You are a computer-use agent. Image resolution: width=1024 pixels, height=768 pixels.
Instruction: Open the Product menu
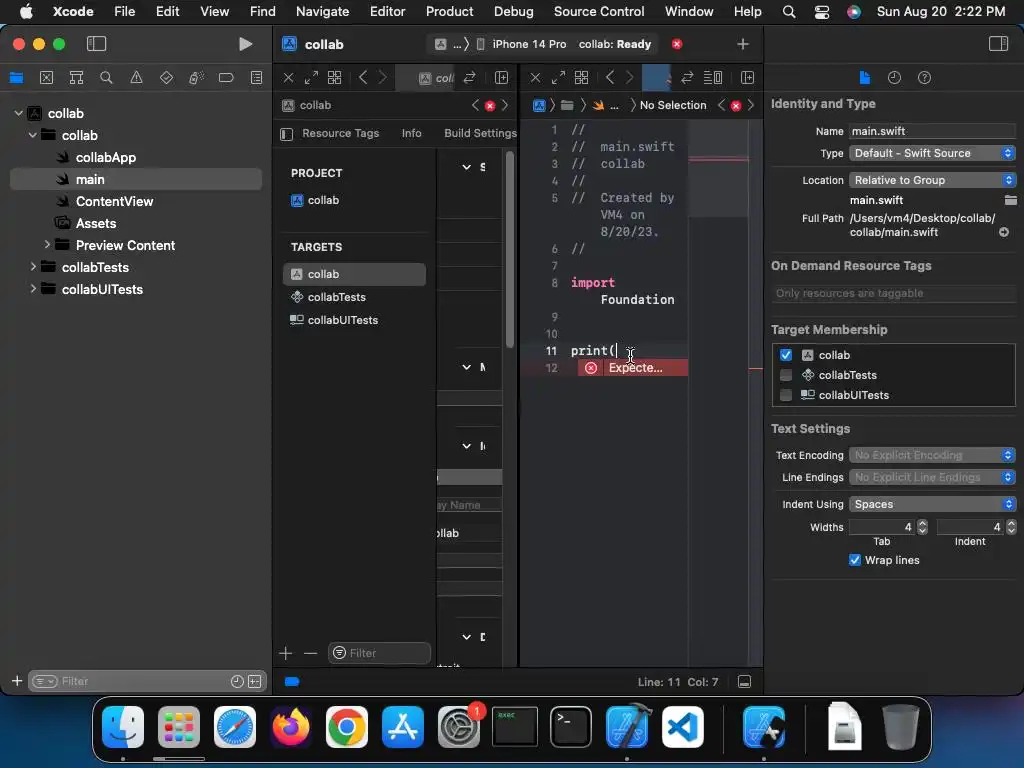449,11
